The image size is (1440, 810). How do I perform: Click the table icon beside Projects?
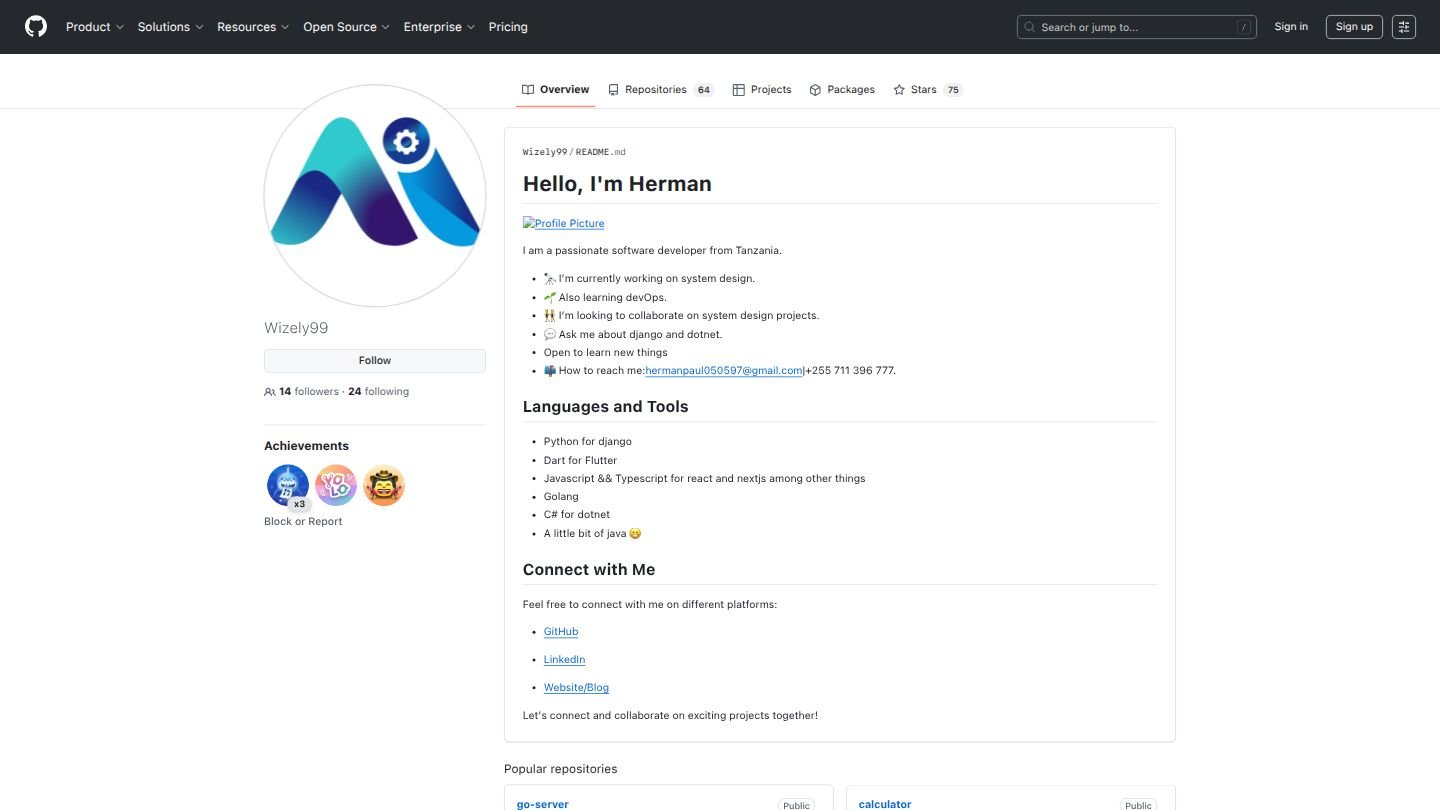pyautogui.click(x=738, y=89)
